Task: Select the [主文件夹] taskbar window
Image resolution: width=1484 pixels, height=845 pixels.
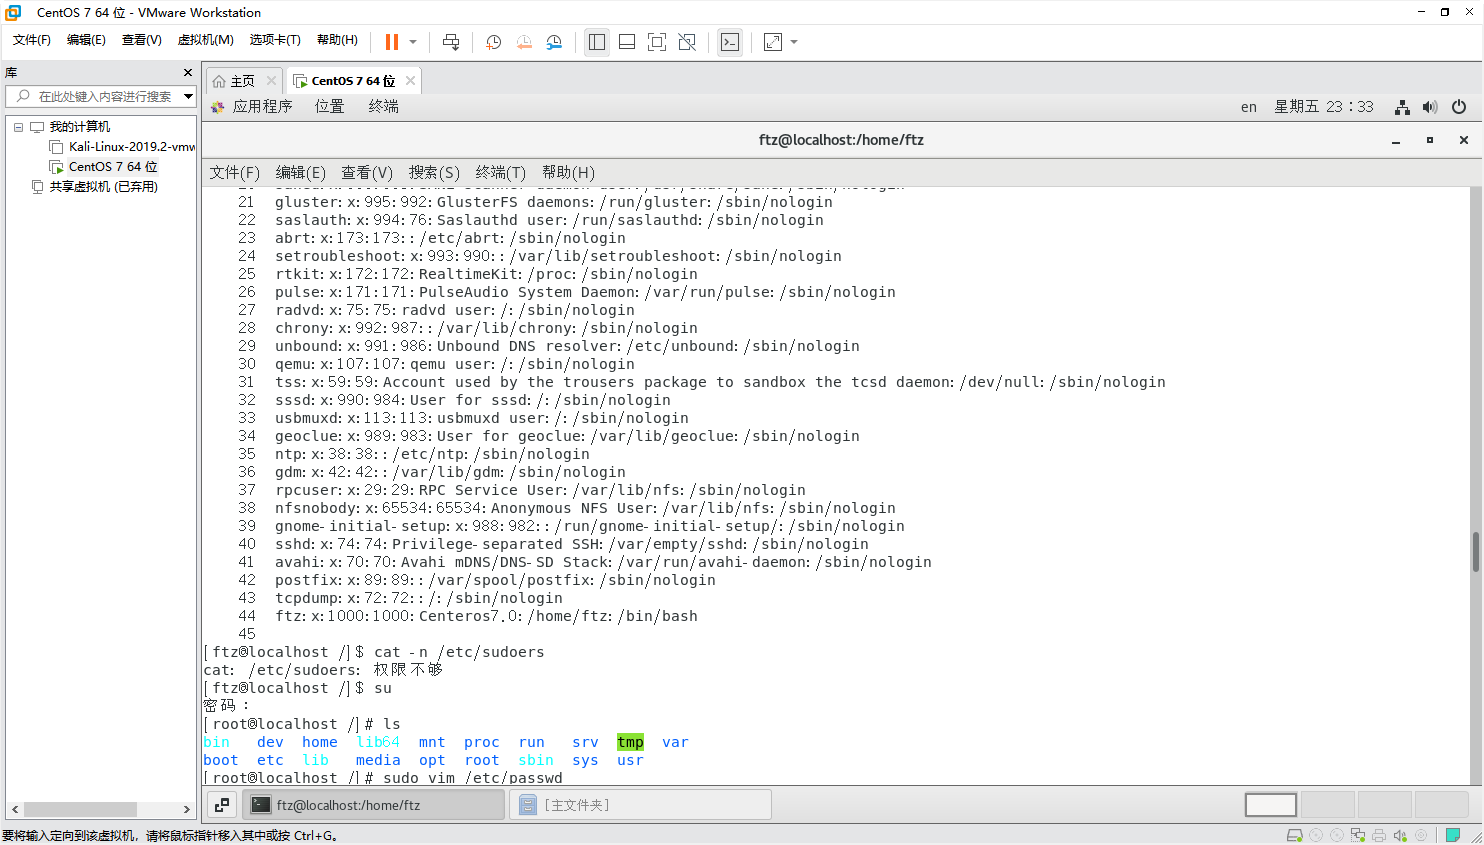Action: tap(641, 805)
